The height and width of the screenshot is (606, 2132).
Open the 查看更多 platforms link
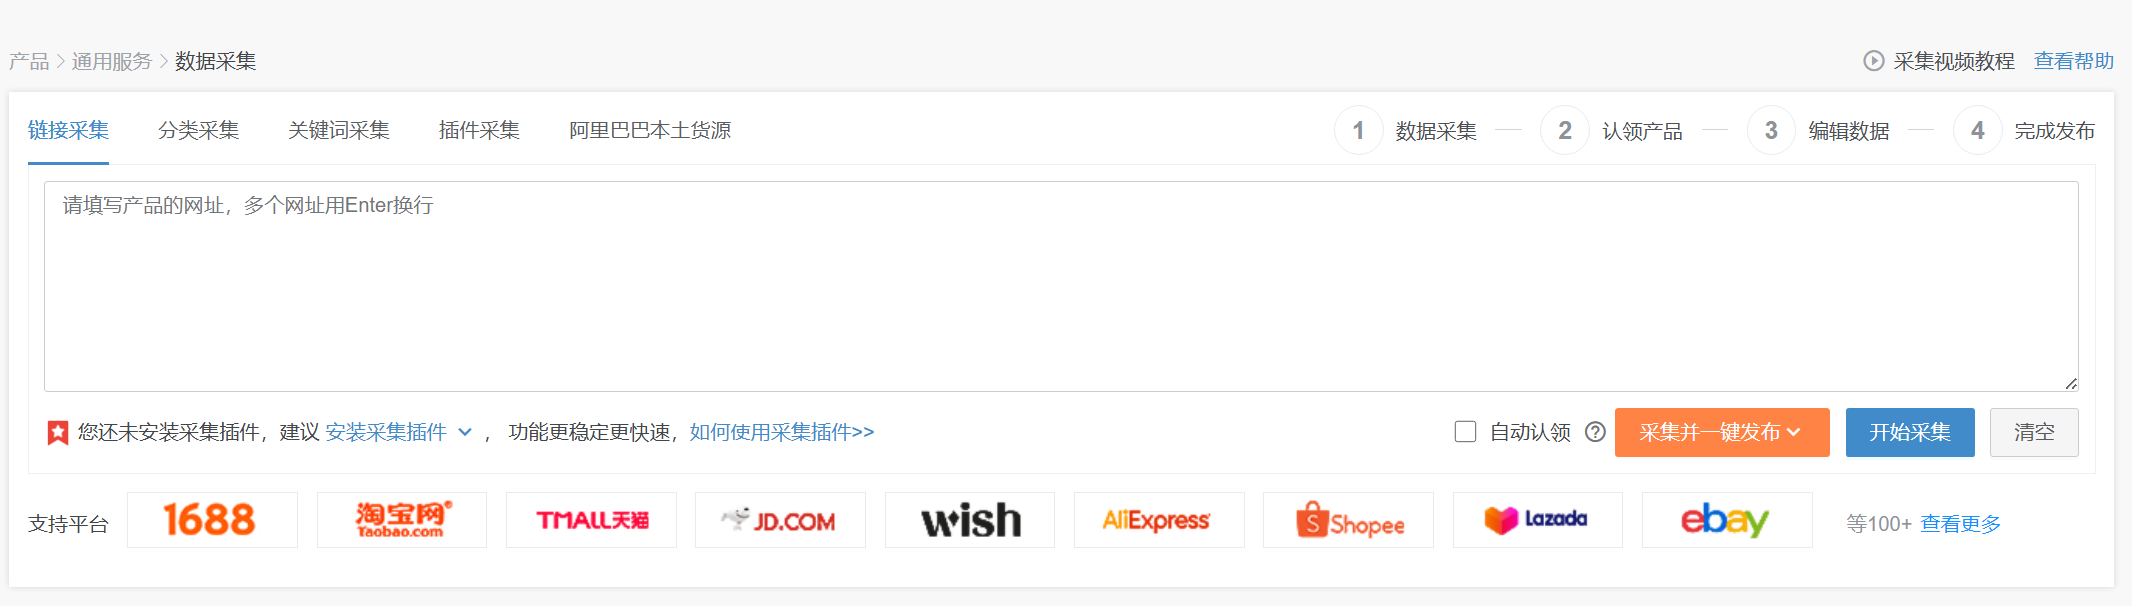coord(1961,524)
